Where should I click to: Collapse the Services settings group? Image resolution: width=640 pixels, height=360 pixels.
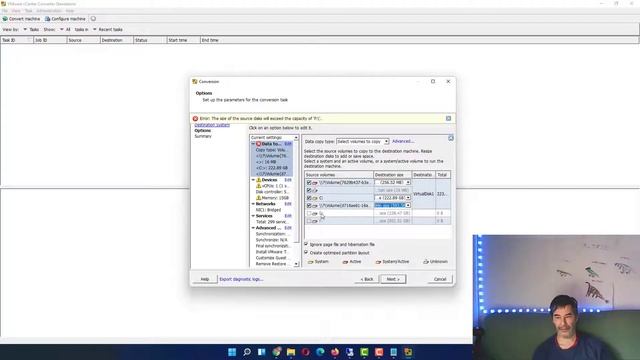(253, 216)
